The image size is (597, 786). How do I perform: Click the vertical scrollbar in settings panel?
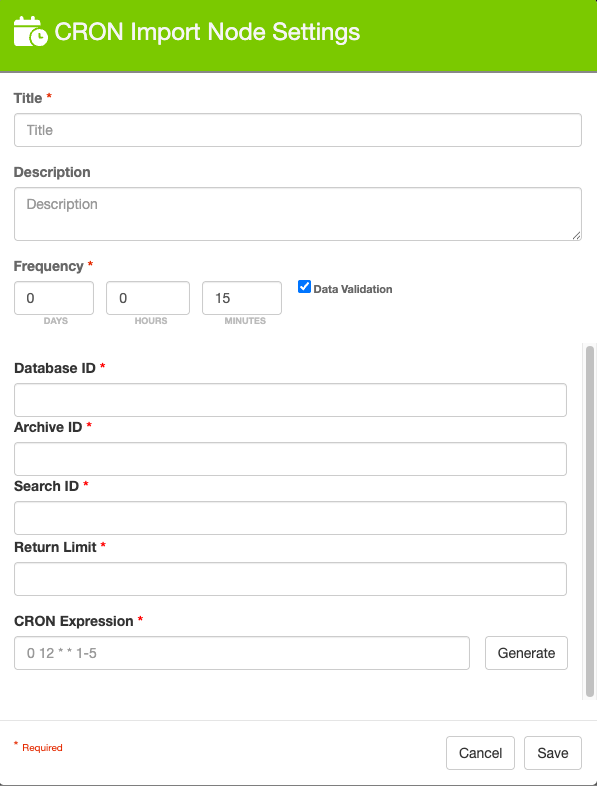coord(590,521)
